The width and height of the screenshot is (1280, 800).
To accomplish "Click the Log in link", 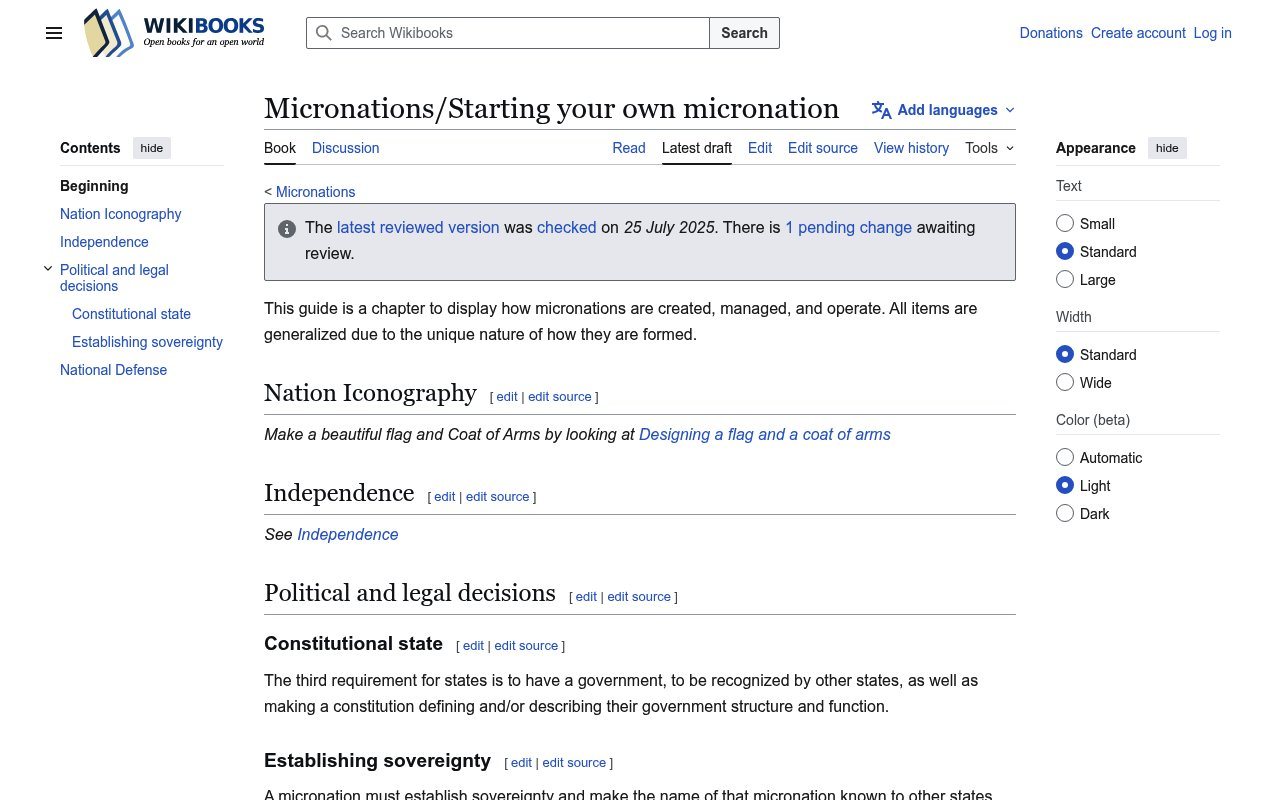I will pyautogui.click(x=1212, y=33).
